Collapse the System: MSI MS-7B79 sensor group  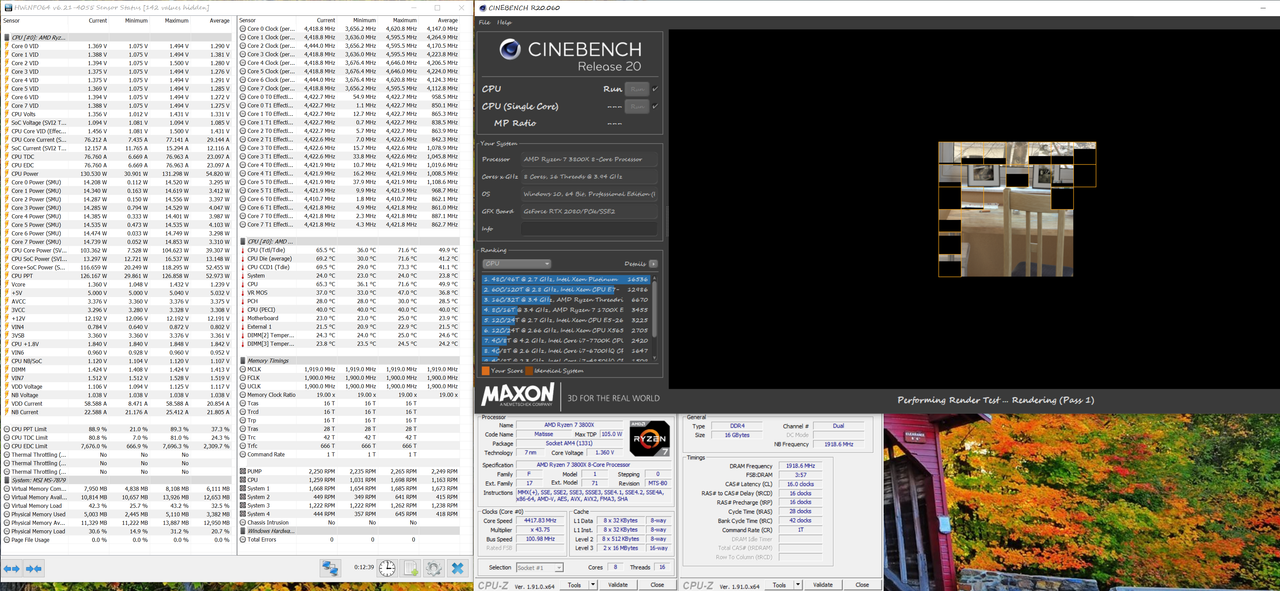(x=5, y=479)
